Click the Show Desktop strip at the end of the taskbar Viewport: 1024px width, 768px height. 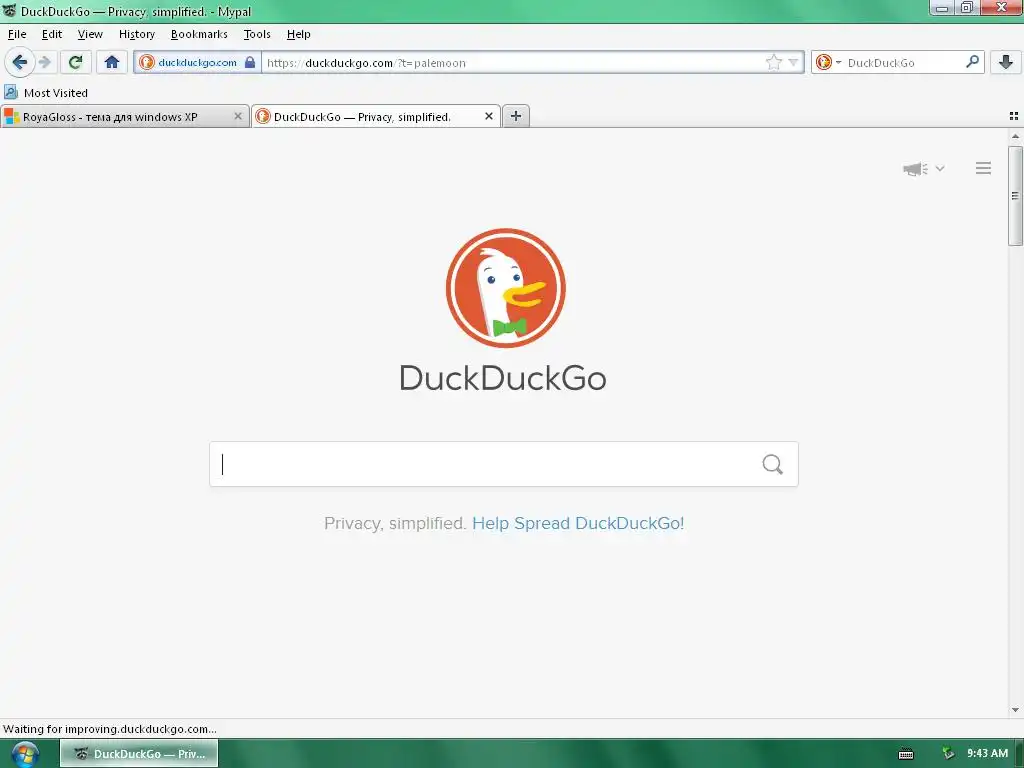tap(1019, 754)
